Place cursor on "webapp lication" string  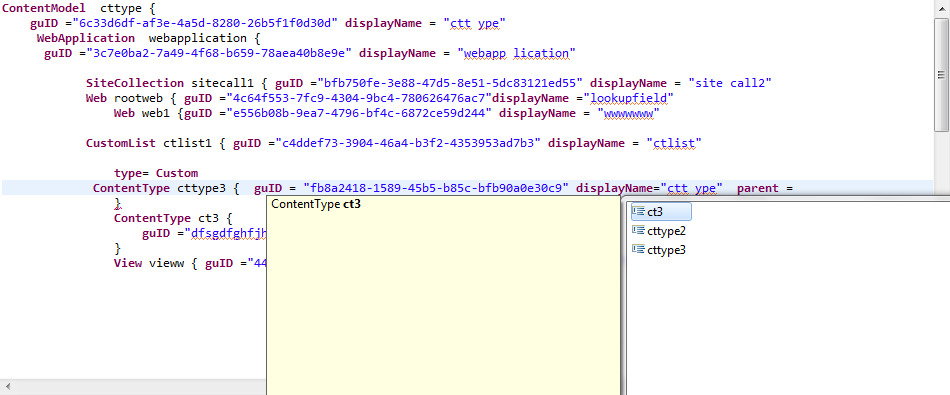click(x=516, y=53)
